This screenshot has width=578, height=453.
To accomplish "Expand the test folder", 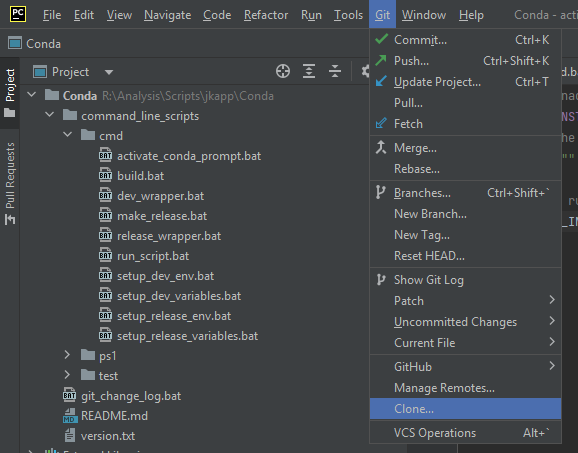I will click(67, 375).
